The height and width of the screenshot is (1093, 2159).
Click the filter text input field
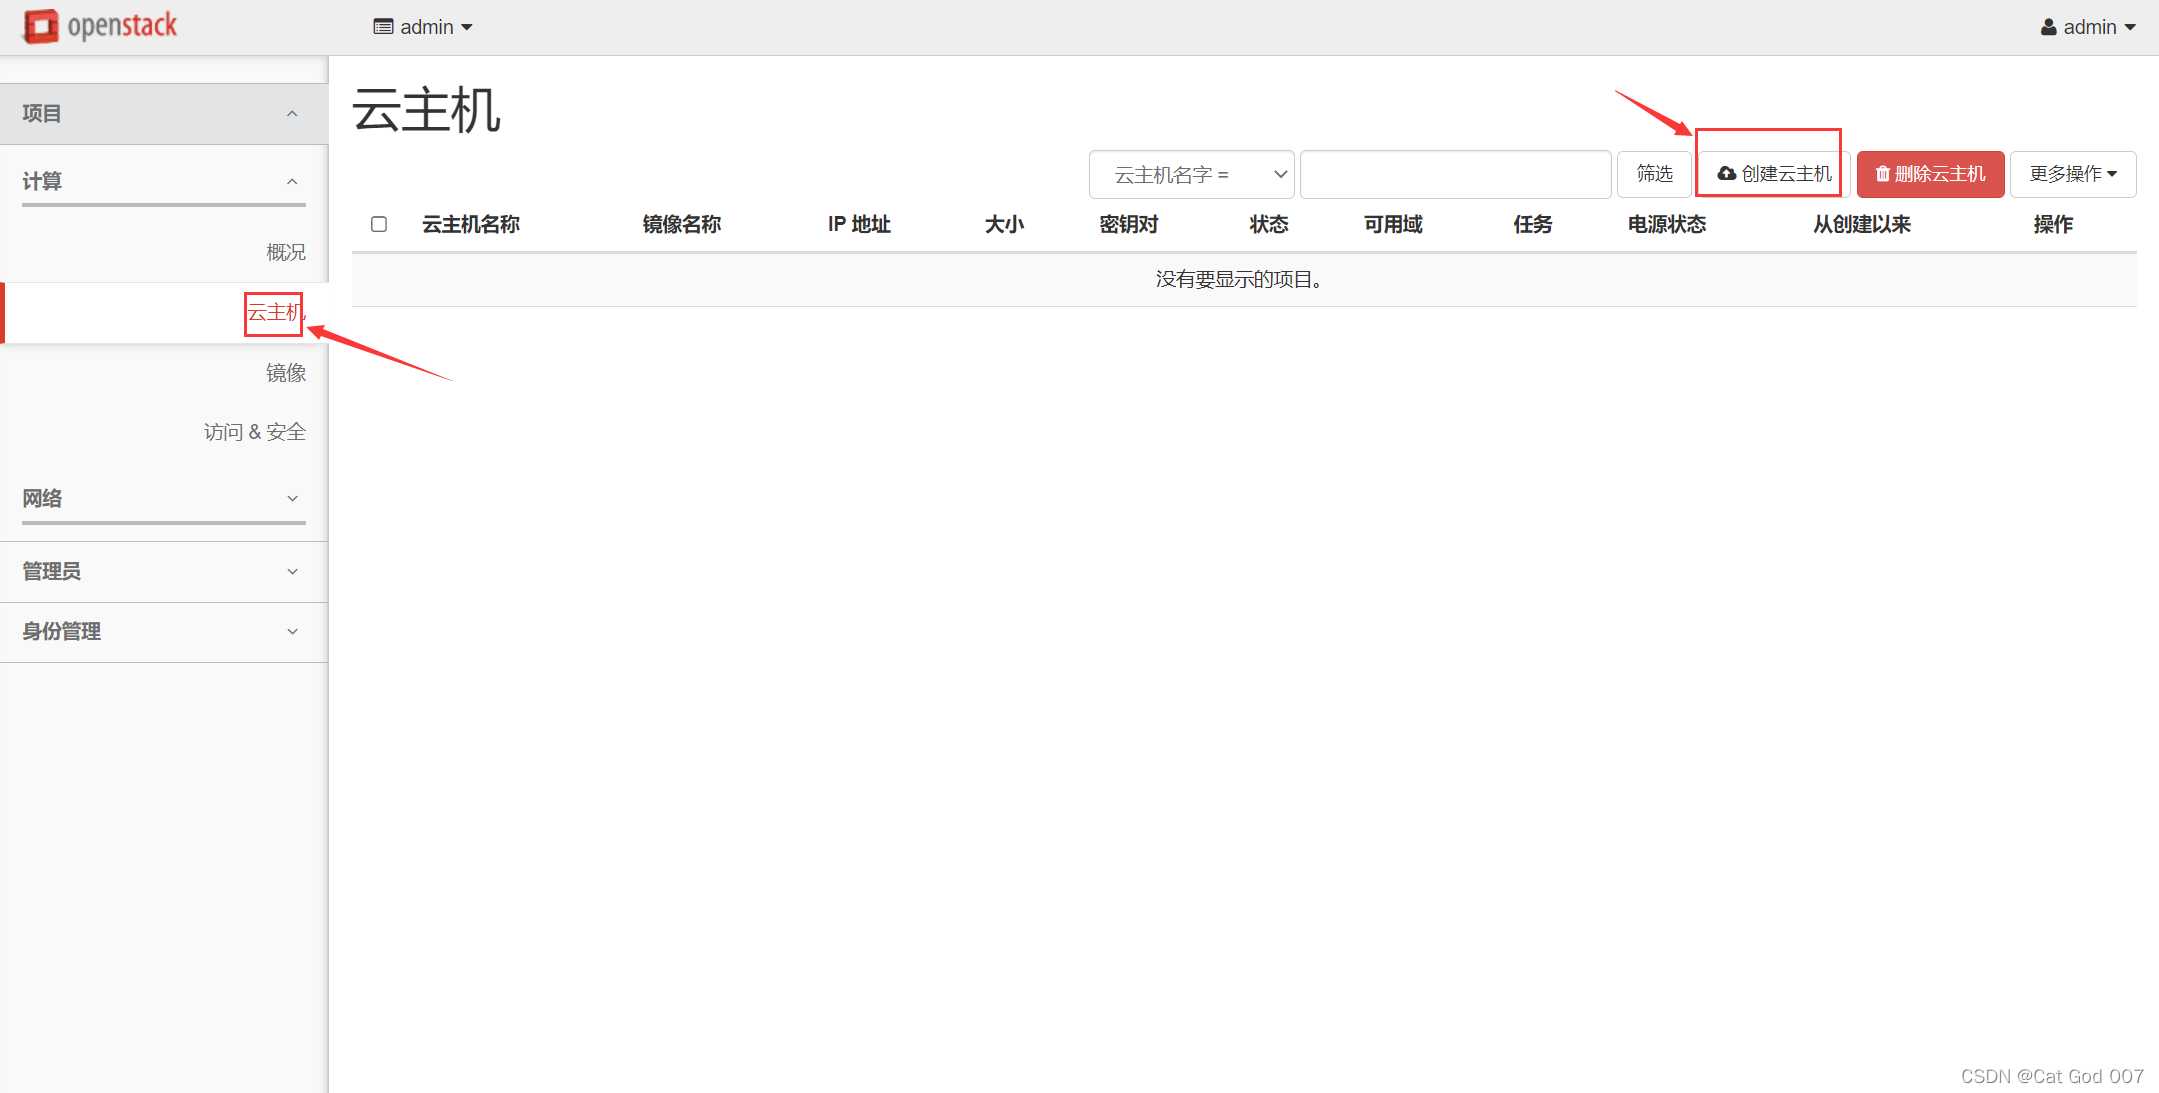(x=1455, y=175)
